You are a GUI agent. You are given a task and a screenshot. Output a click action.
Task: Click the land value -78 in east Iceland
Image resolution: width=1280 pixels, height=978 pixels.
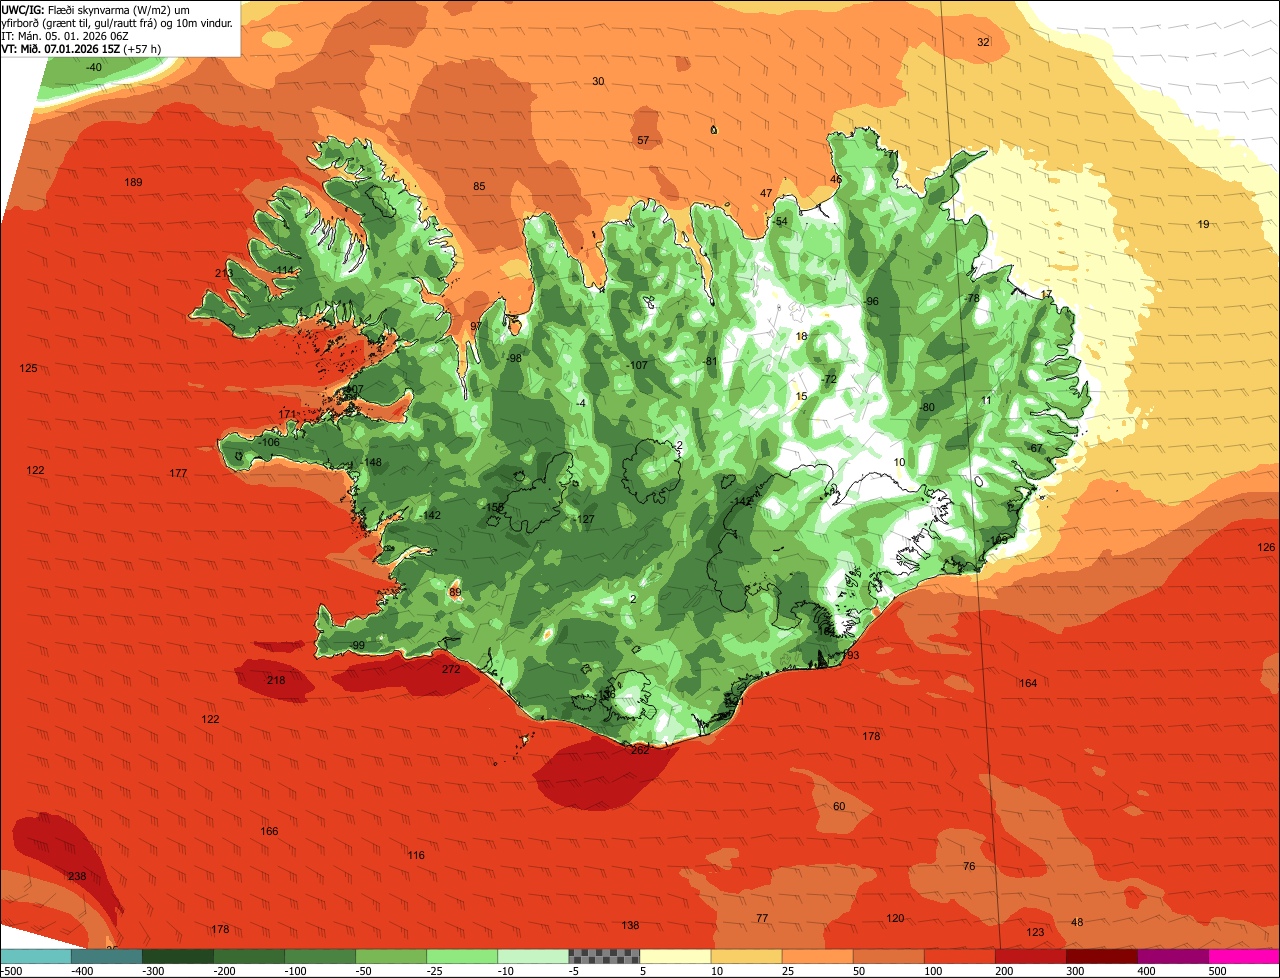coord(971,298)
